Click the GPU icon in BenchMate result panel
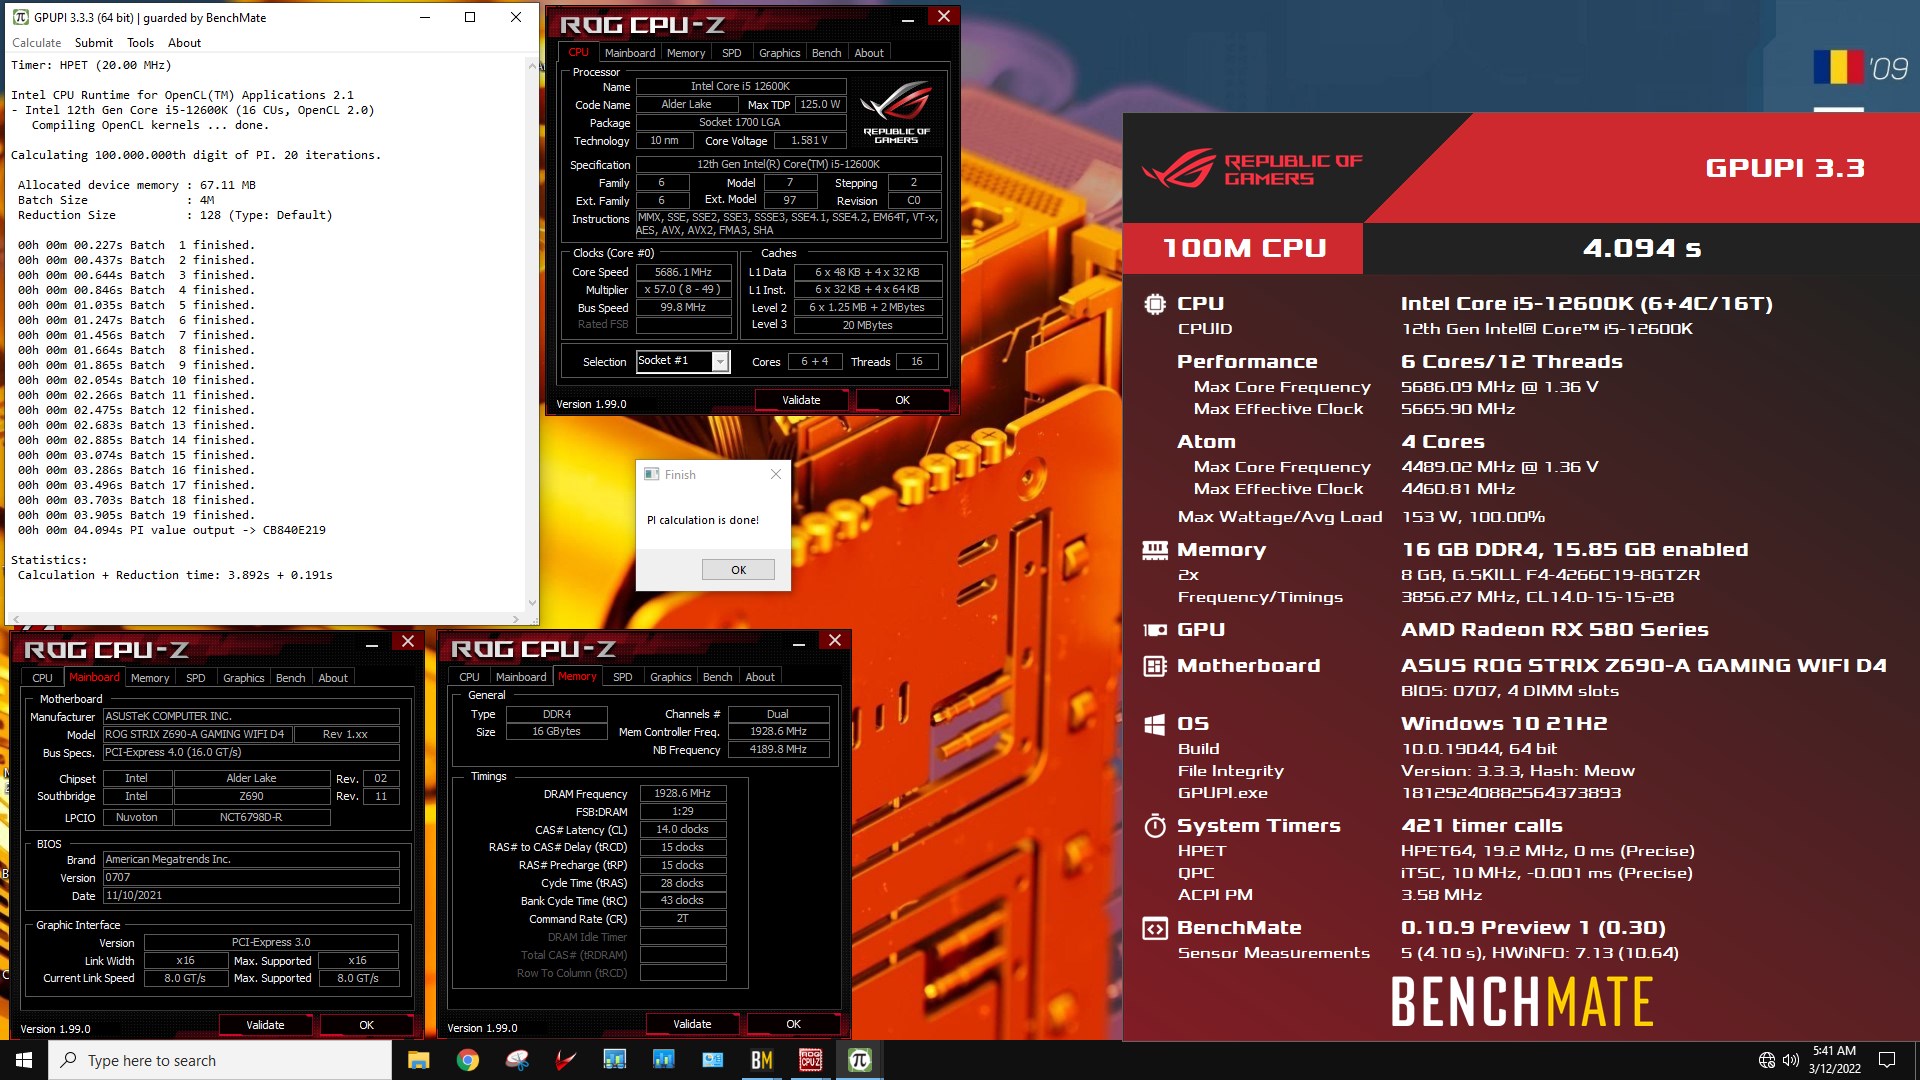Screen dimensions: 1920x1080 pyautogui.click(x=1155, y=630)
